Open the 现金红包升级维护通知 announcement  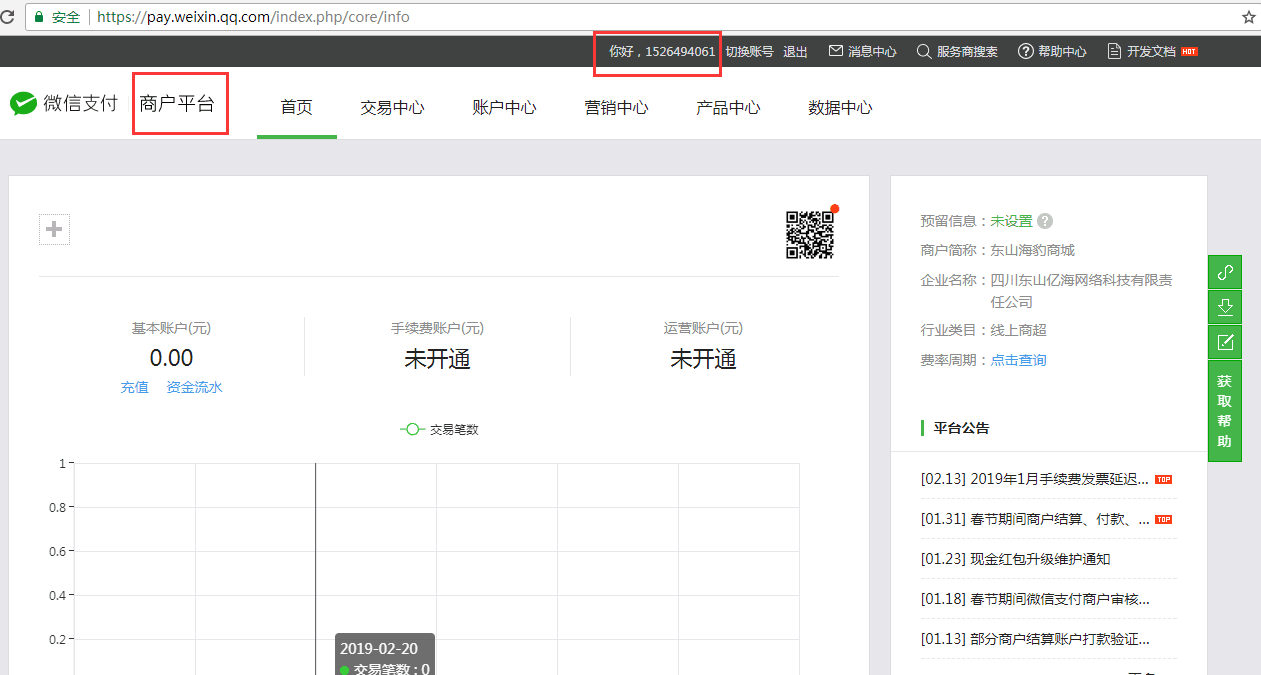tap(1016, 559)
